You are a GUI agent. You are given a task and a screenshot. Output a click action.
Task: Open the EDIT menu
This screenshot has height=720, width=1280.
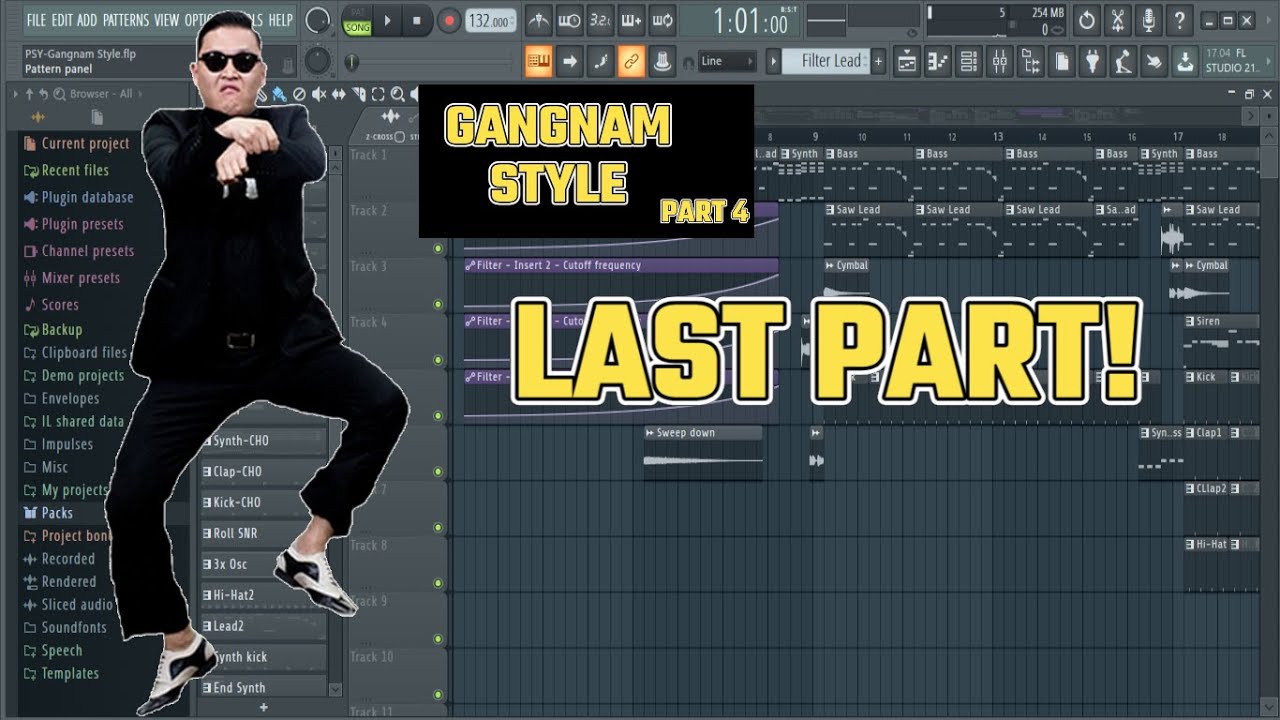point(62,20)
